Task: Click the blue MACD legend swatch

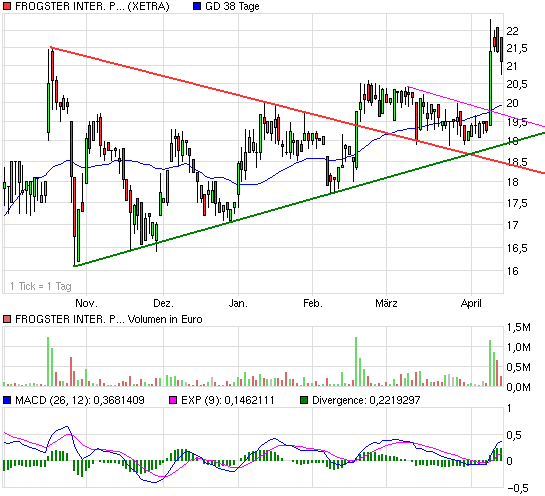Action: [7, 400]
